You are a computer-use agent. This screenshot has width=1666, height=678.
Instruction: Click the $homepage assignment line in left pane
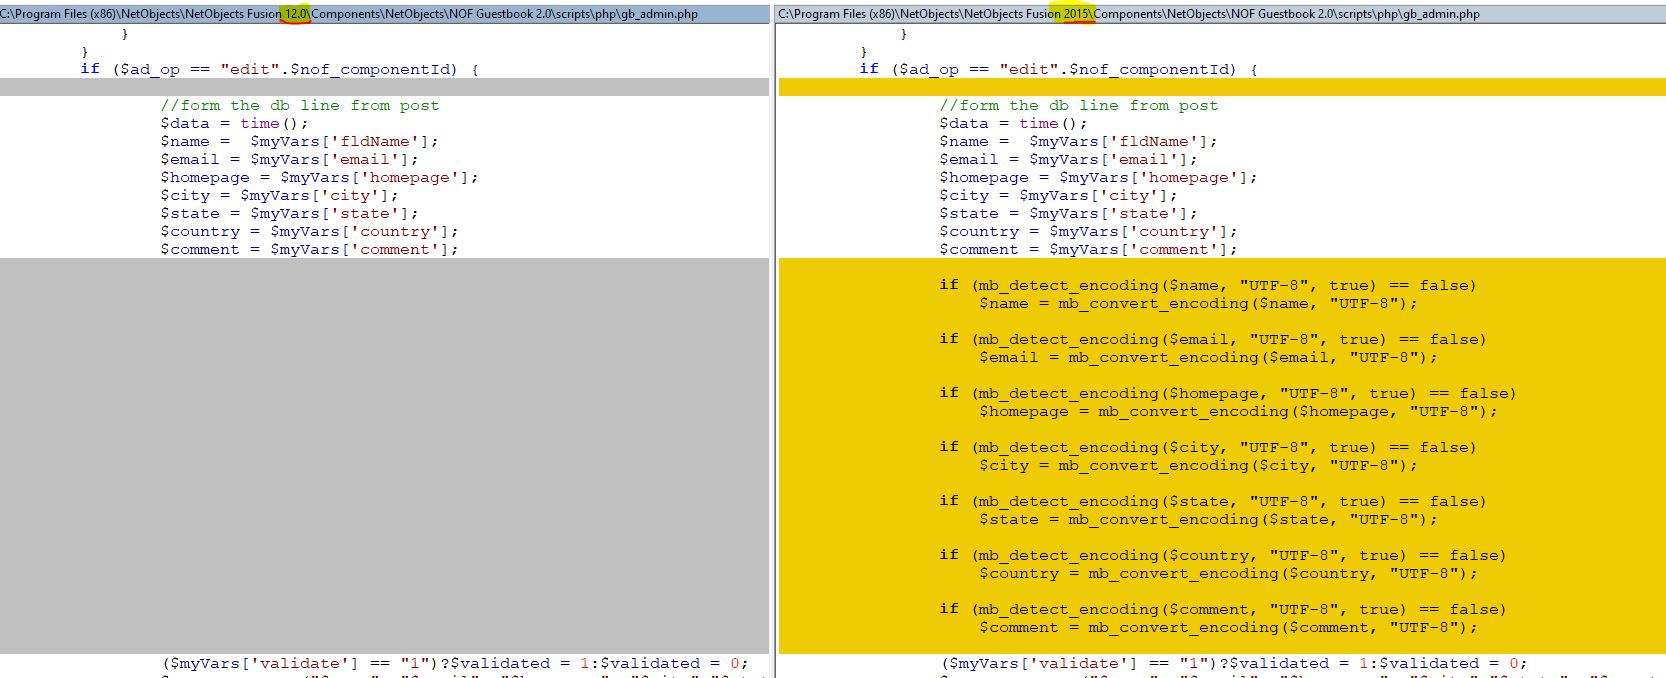pos(319,178)
